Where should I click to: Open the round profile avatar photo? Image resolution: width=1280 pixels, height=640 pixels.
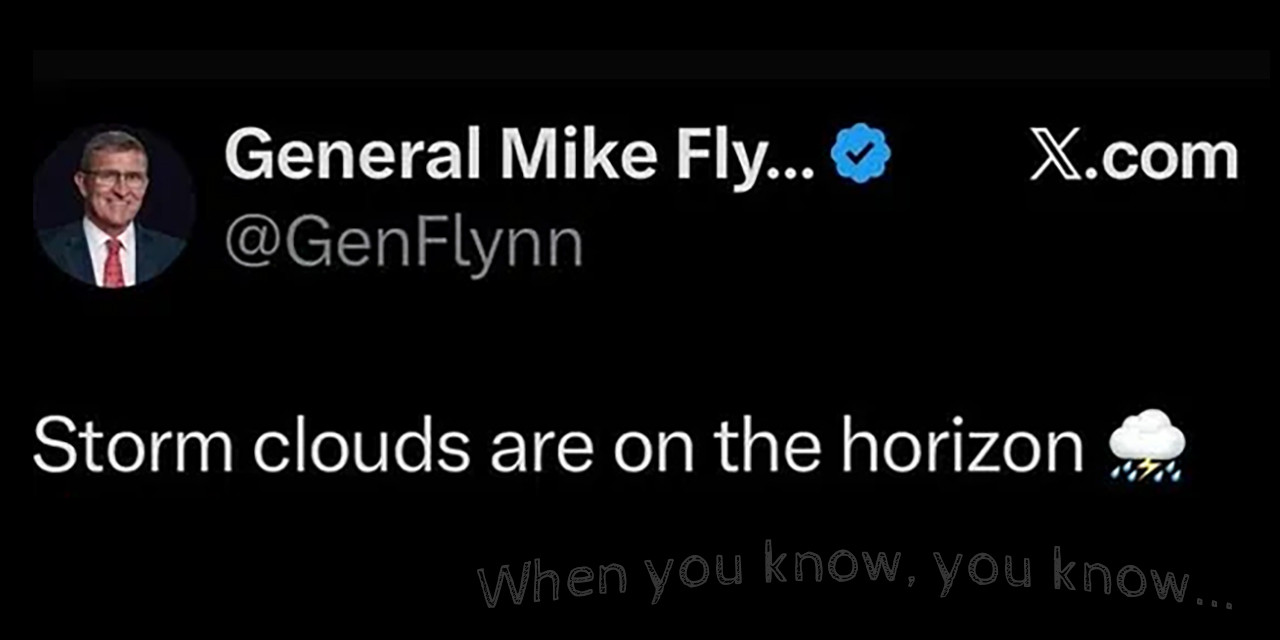[113, 207]
